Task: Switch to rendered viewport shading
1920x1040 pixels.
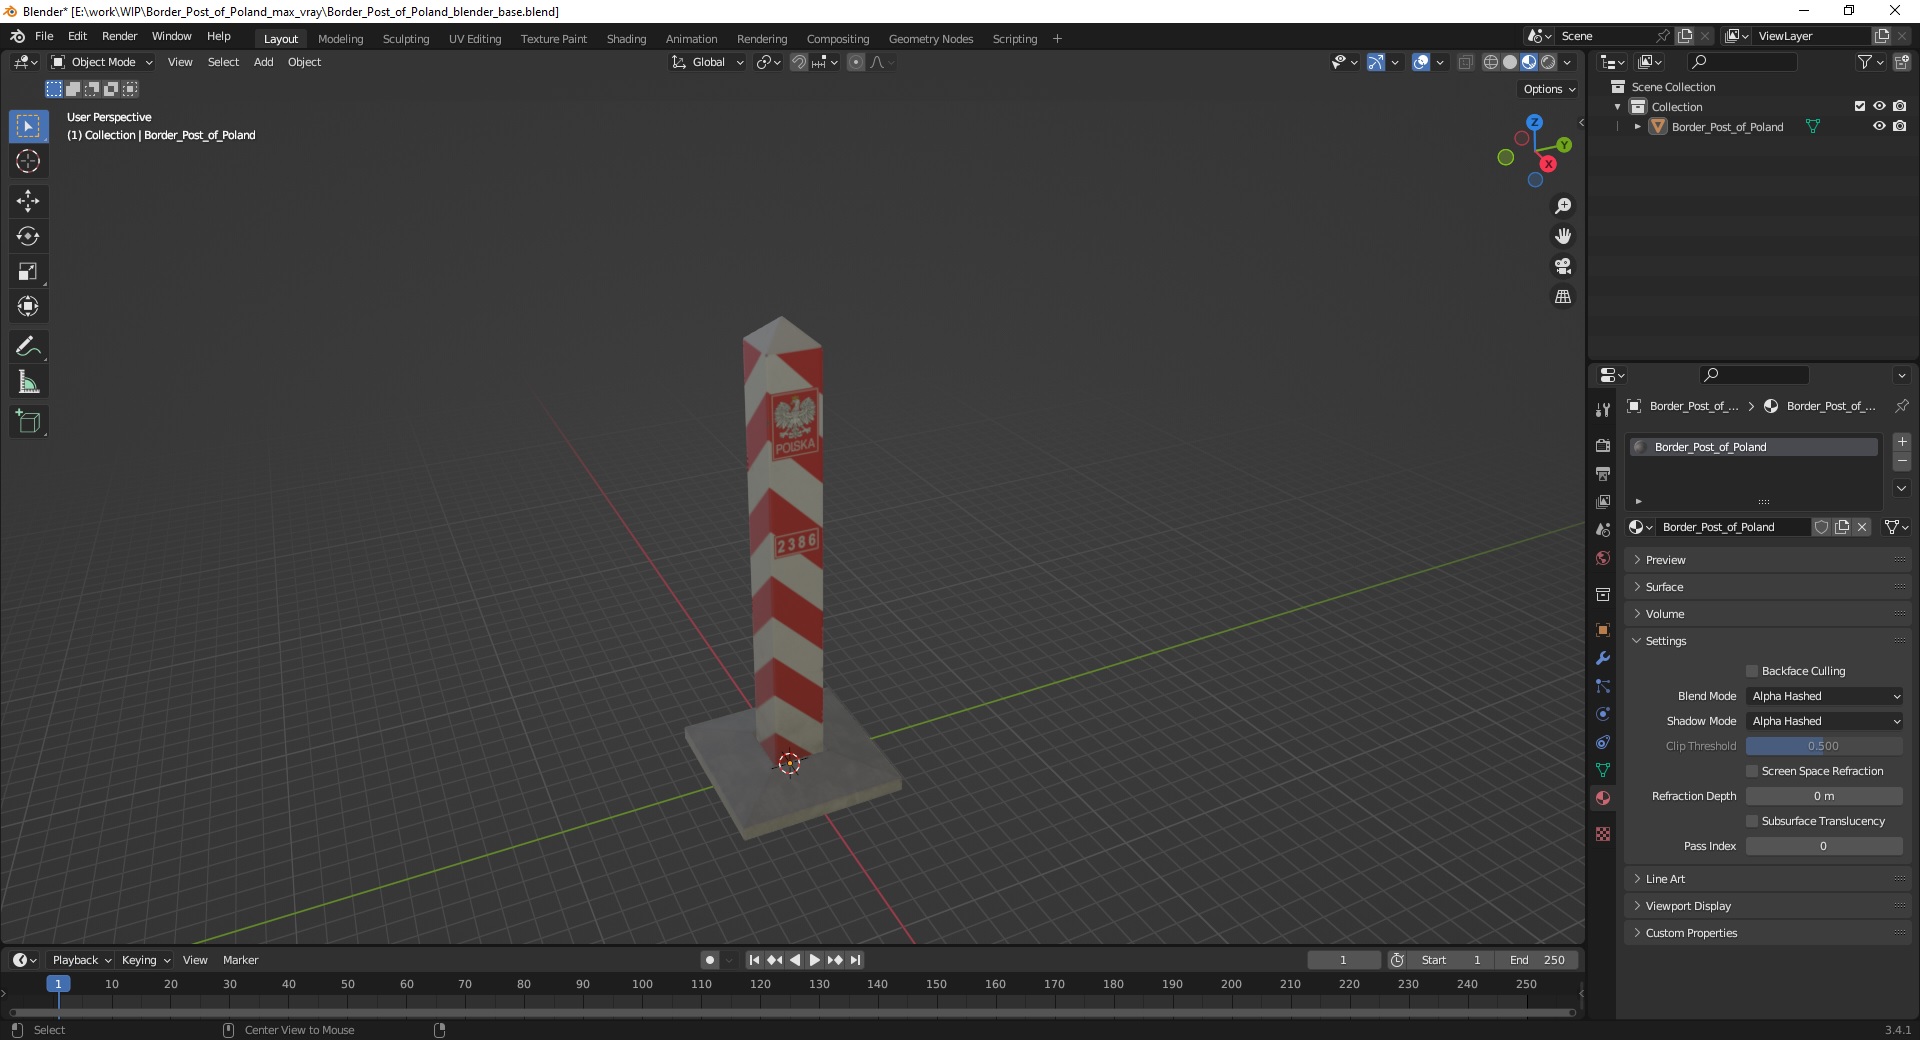Action: coord(1548,62)
